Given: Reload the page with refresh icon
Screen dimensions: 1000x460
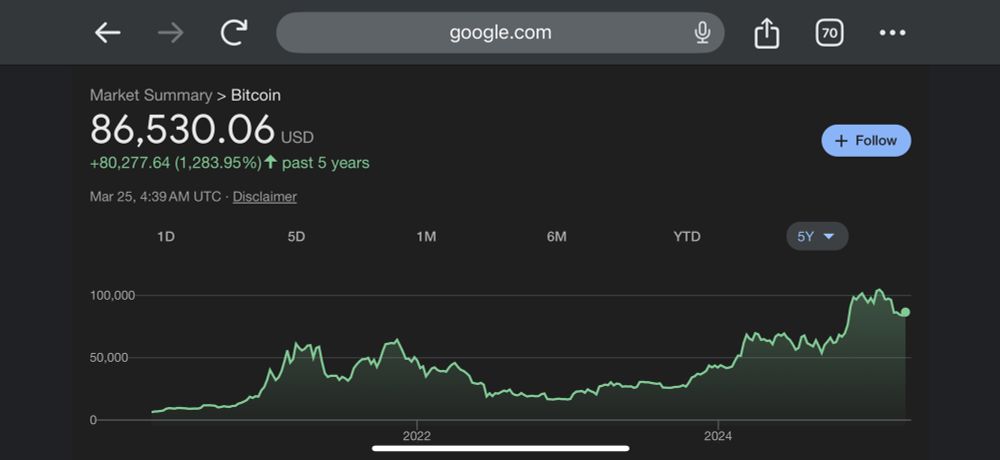Looking at the screenshot, I should pos(233,33).
